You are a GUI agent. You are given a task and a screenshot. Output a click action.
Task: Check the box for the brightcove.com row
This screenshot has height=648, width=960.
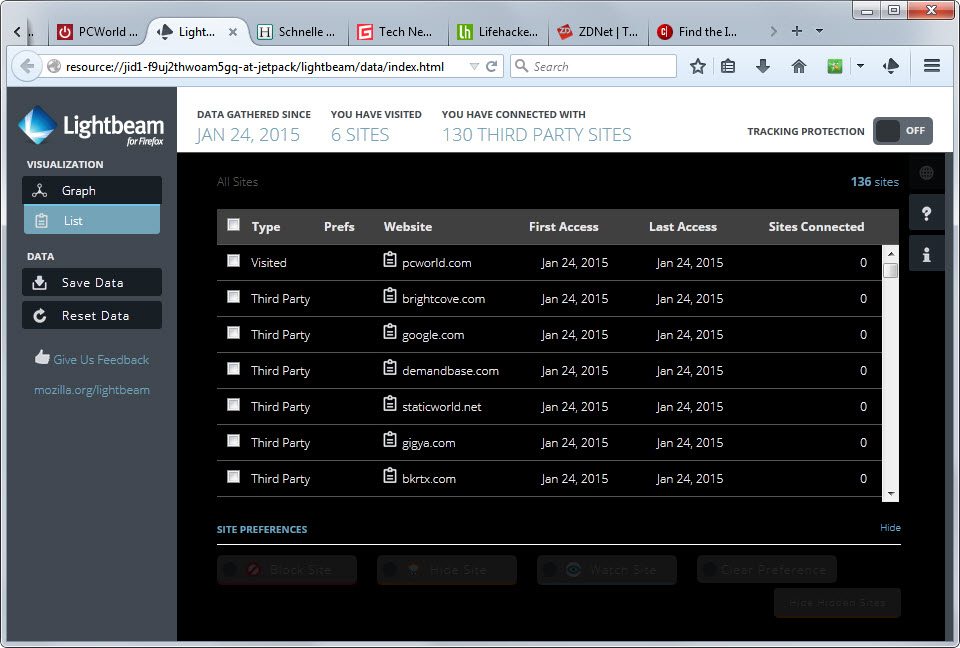coord(233,297)
